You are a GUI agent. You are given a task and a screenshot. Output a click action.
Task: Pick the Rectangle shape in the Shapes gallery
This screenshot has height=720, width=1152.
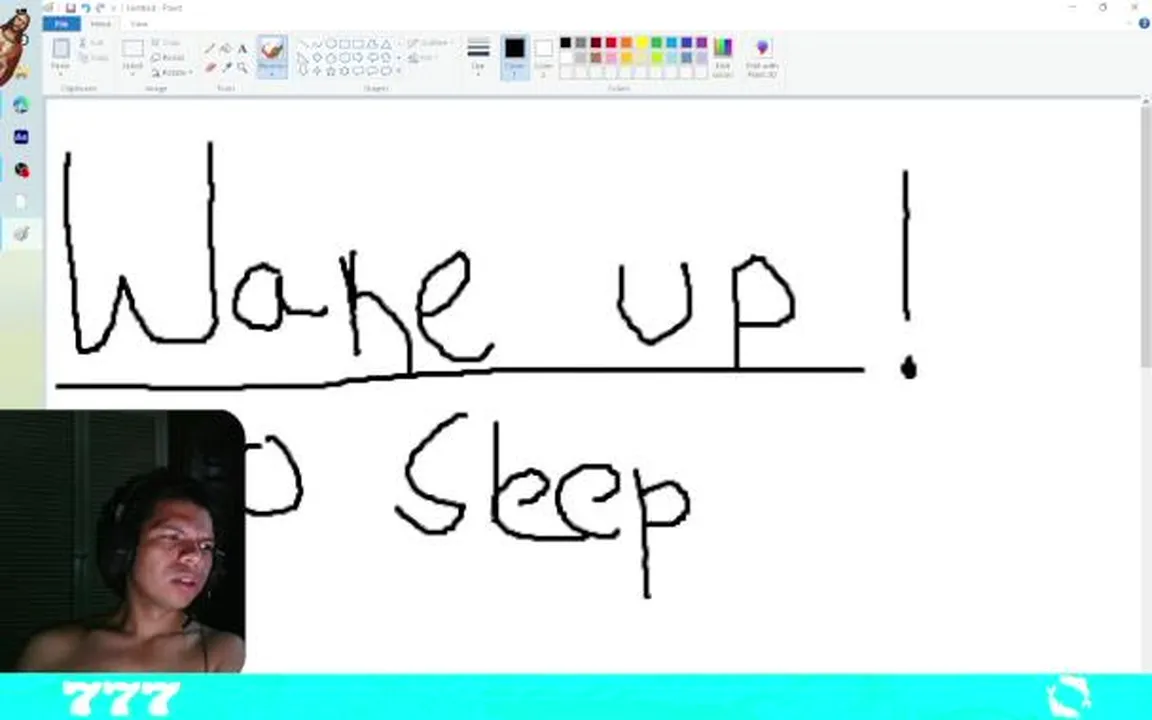[345, 44]
